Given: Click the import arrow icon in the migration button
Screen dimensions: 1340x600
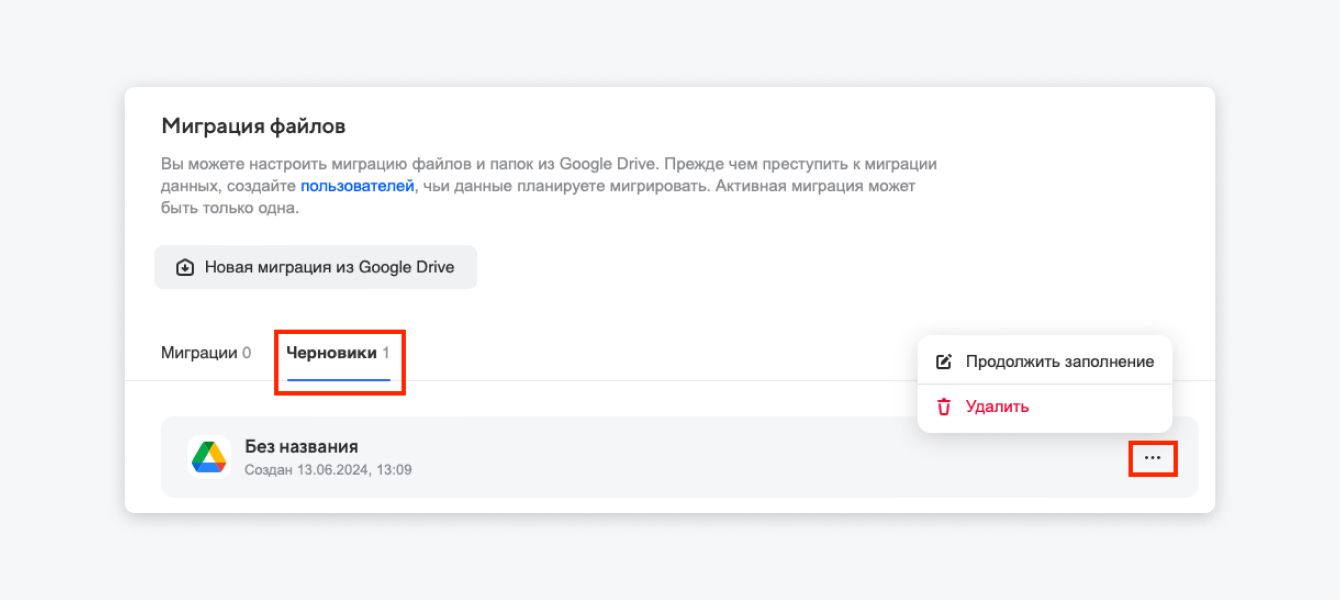Looking at the screenshot, I should pyautogui.click(x=184, y=267).
